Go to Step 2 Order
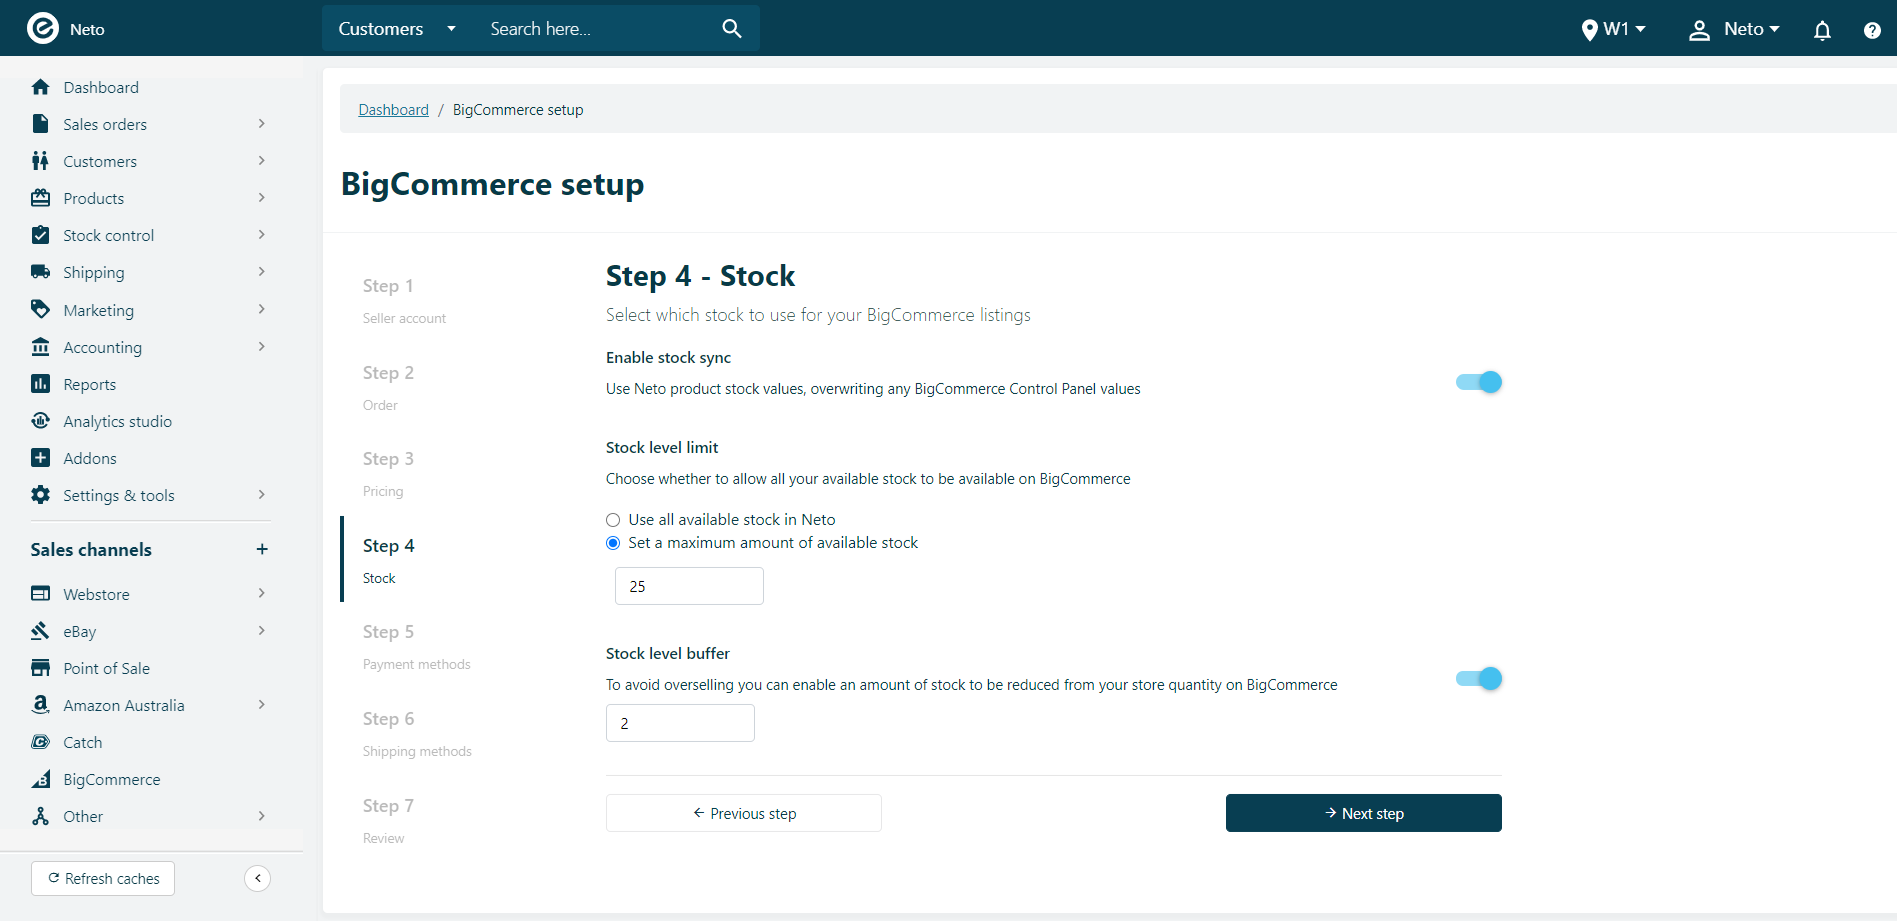1897x921 pixels. click(388, 387)
